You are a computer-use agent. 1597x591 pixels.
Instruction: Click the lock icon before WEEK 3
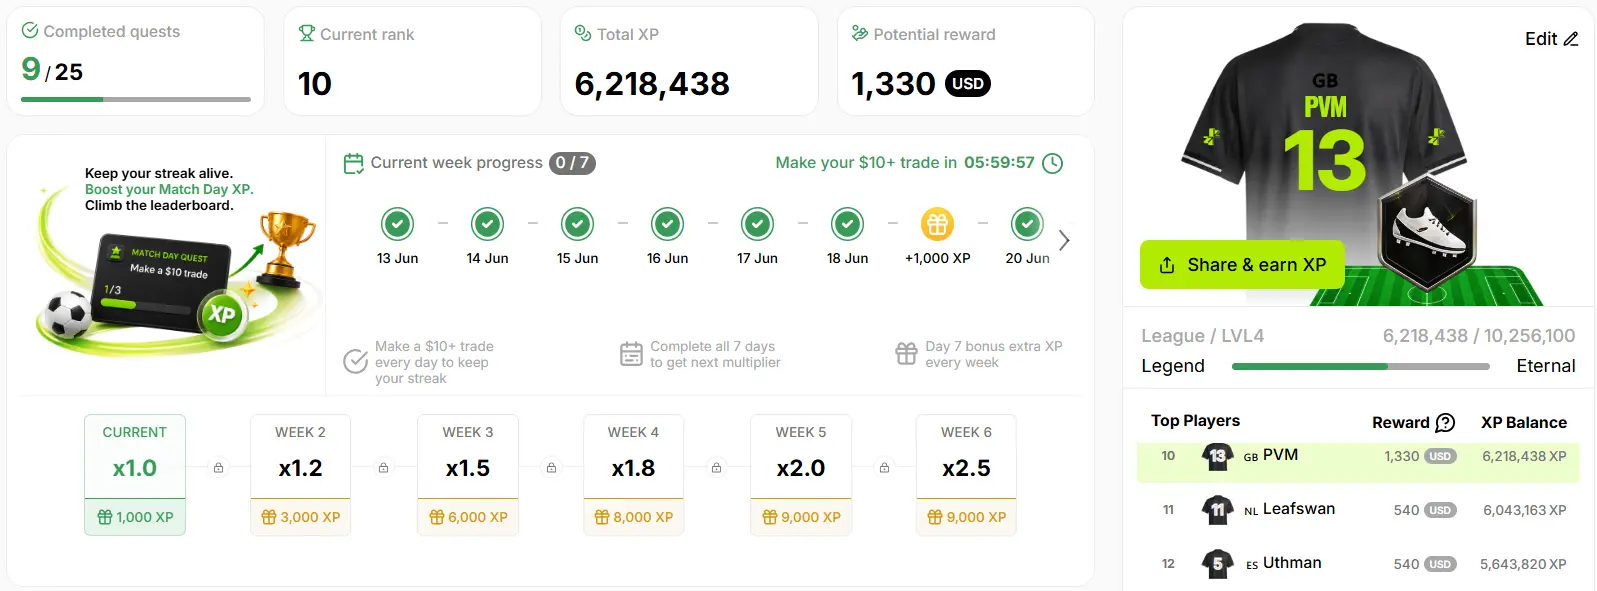coord(383,467)
